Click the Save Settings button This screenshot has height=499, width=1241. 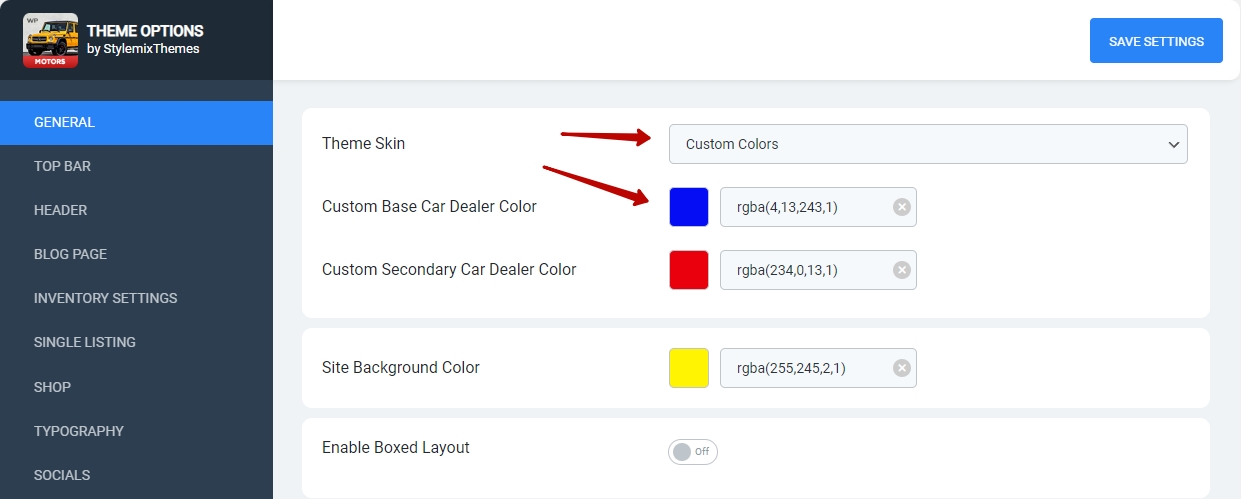(1155, 41)
